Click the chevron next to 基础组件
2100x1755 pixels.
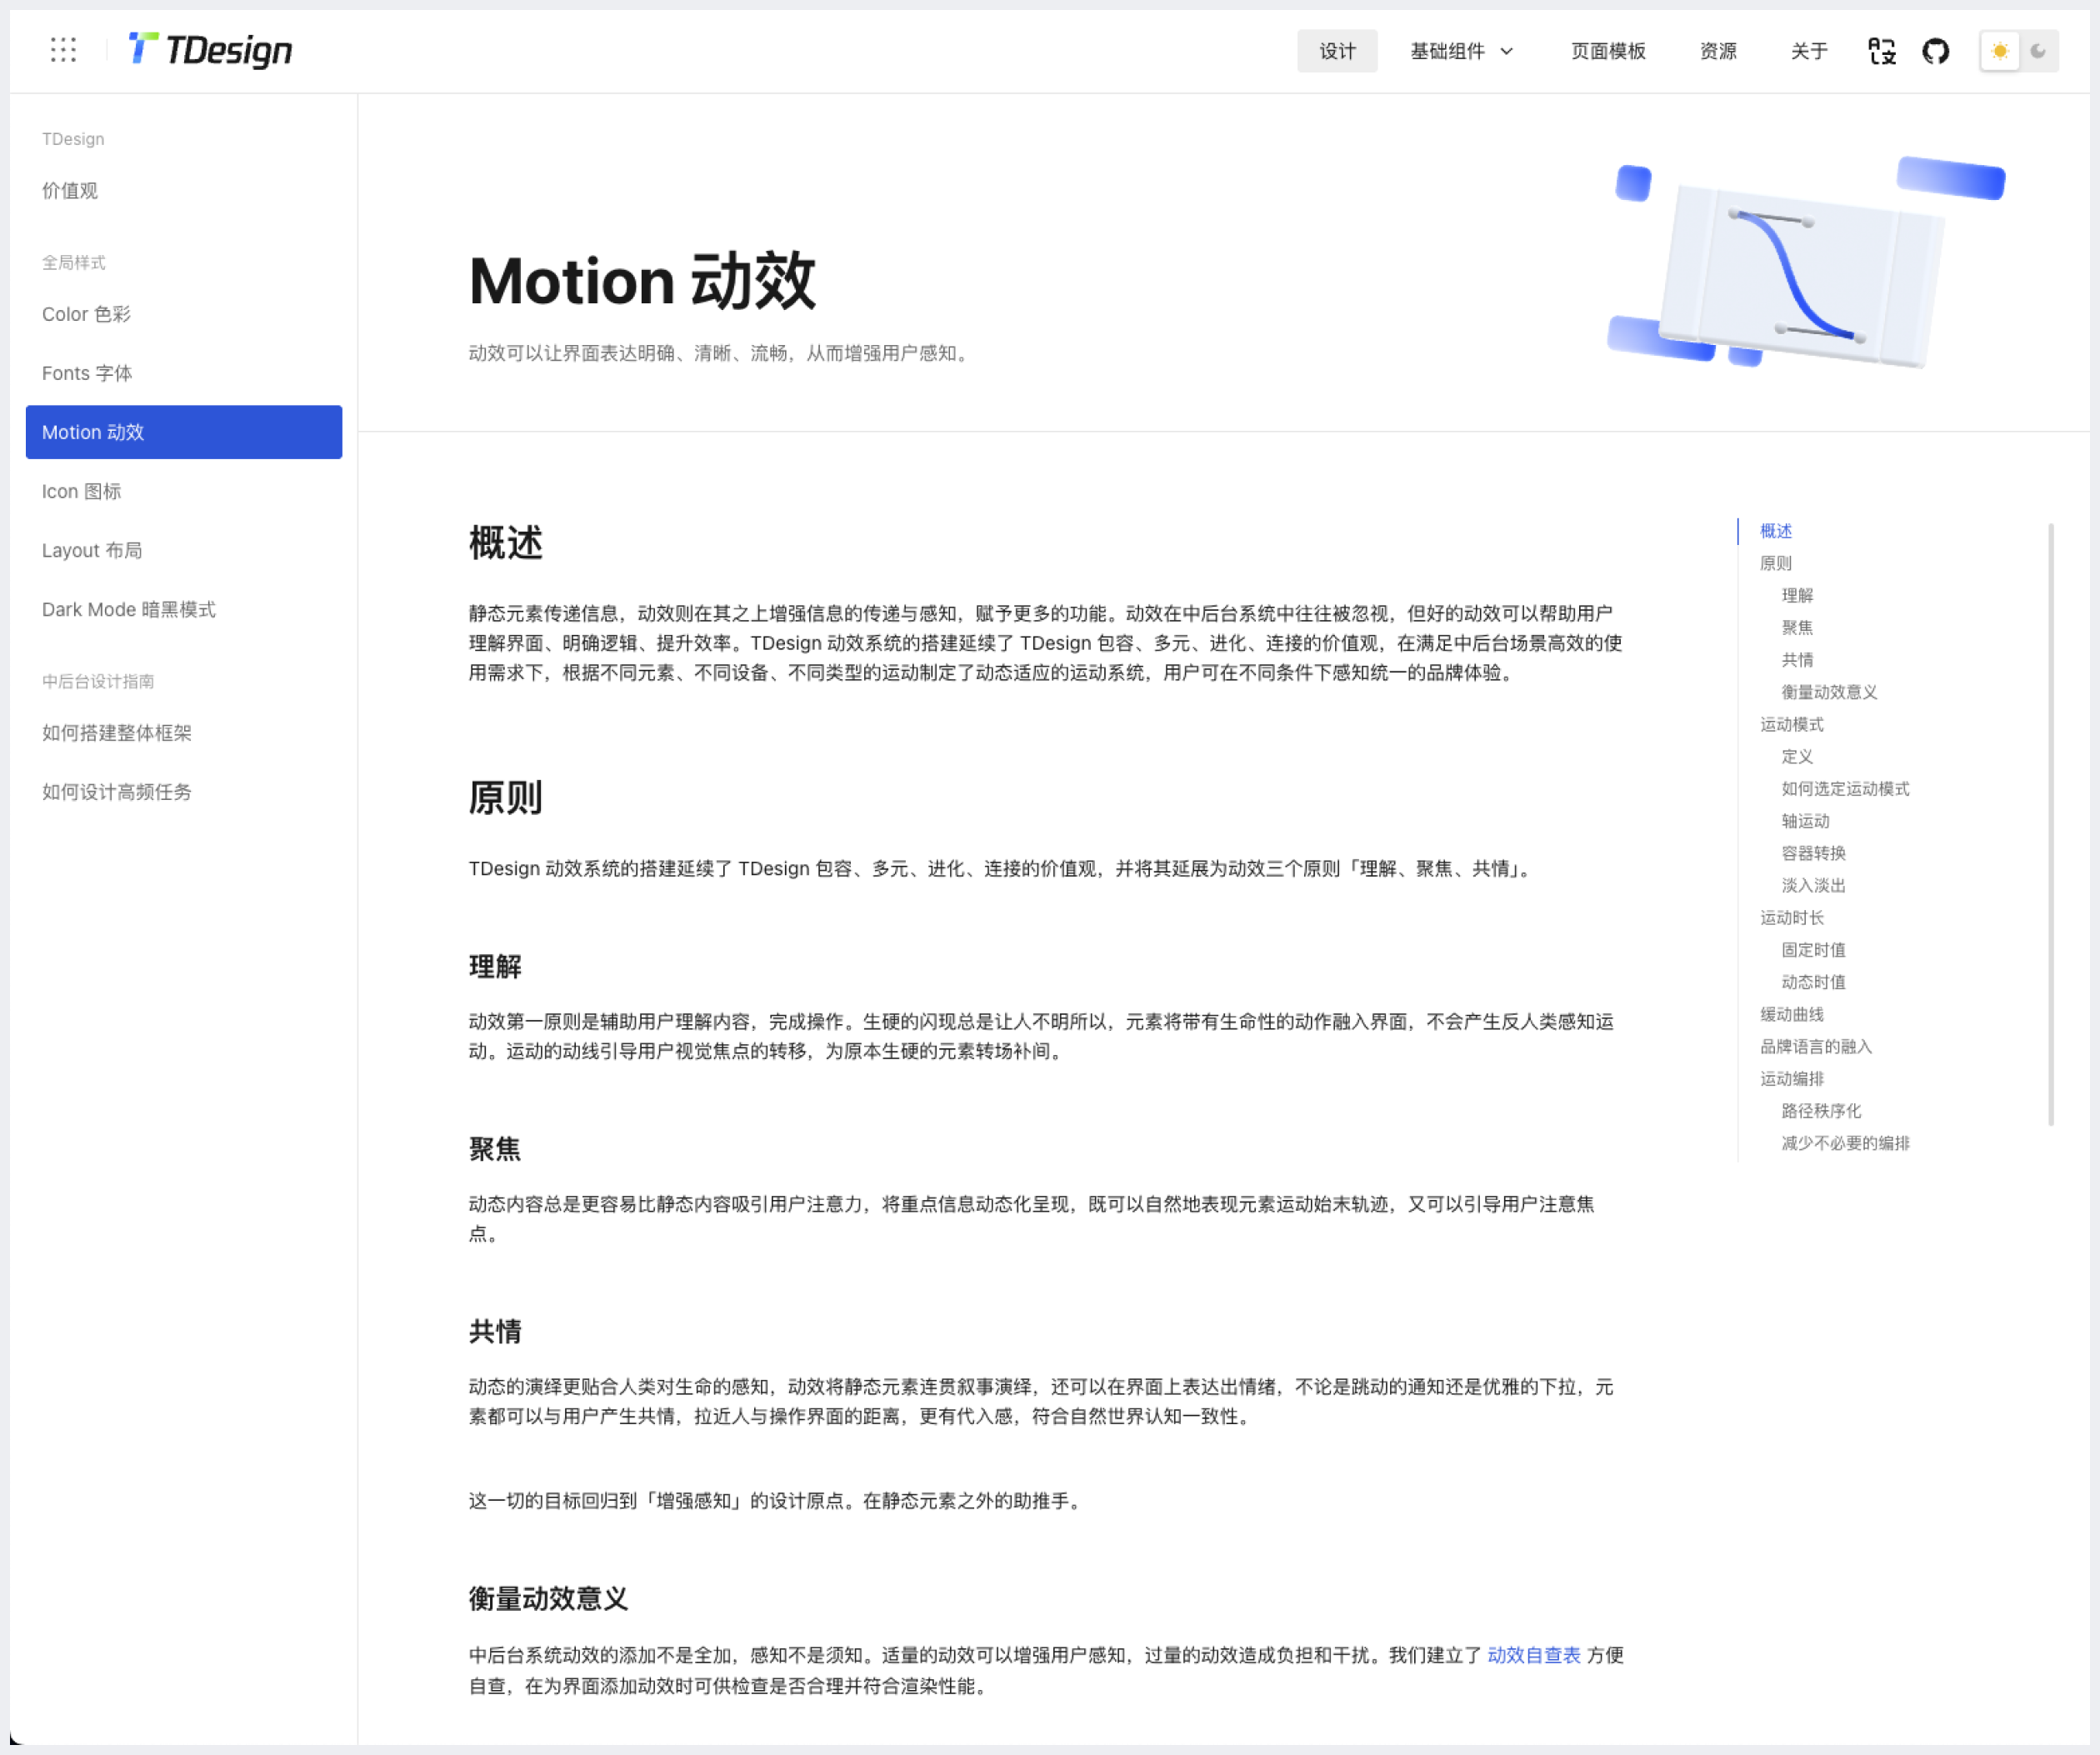coord(1507,51)
